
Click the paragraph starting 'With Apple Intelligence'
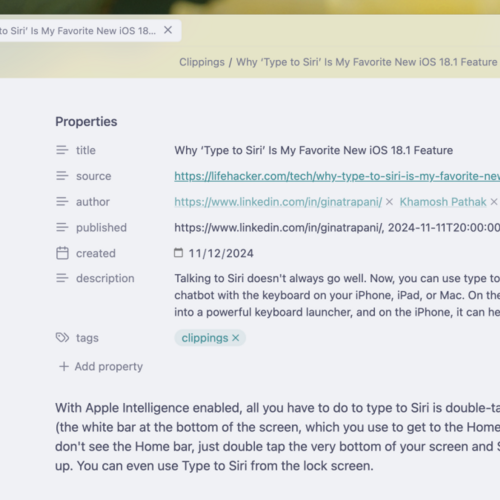[x=277, y=437]
